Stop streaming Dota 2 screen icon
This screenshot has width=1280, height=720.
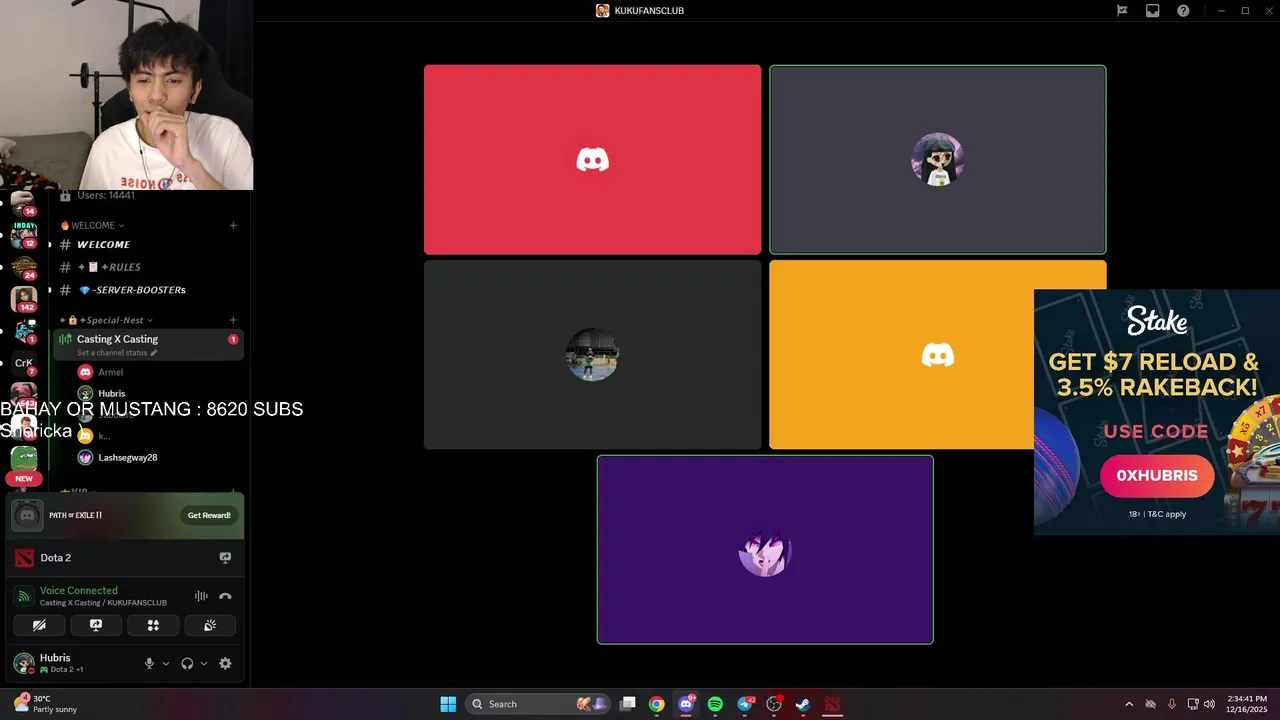click(x=225, y=558)
